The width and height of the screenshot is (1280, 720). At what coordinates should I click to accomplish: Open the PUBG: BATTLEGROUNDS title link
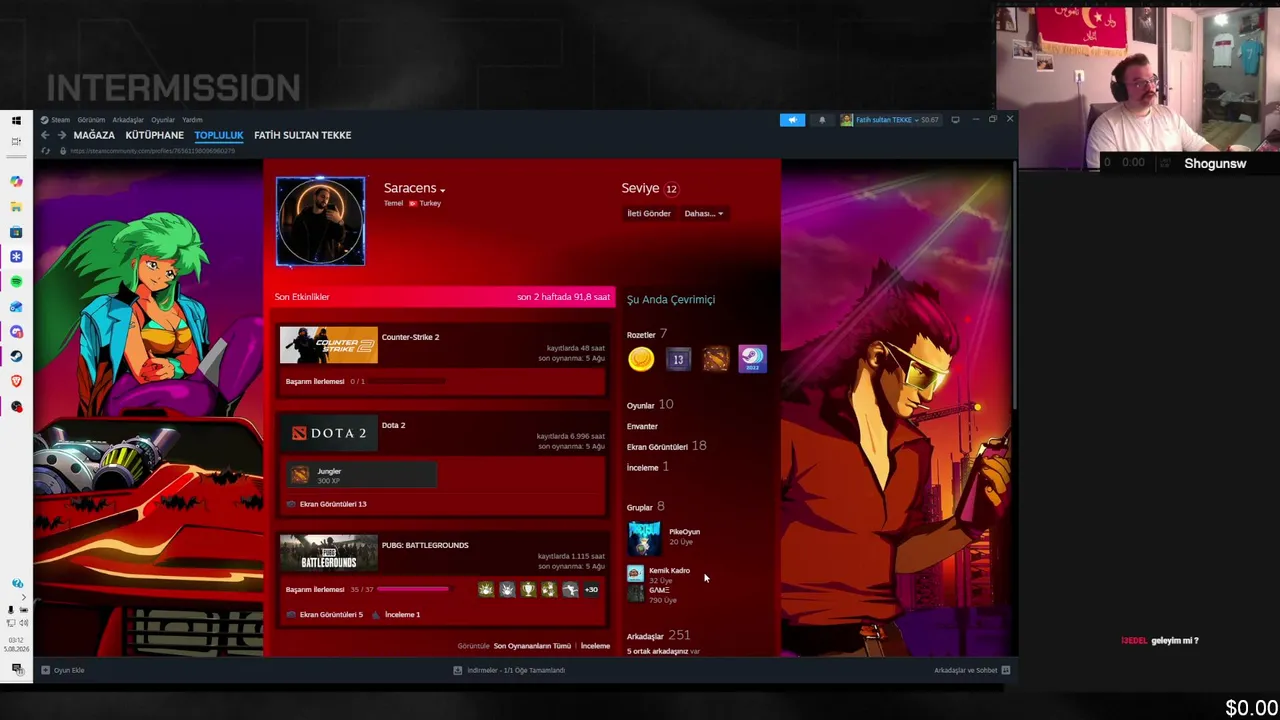(x=425, y=545)
